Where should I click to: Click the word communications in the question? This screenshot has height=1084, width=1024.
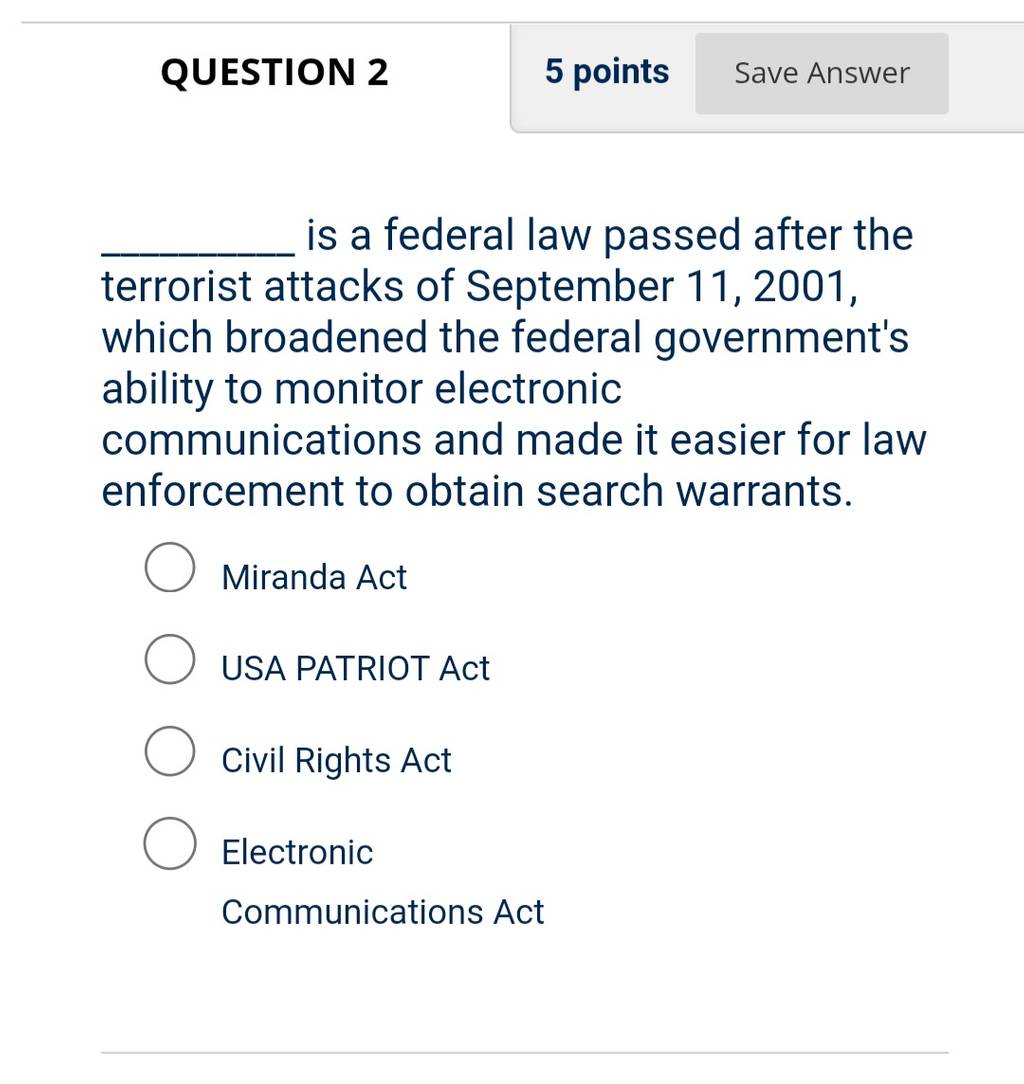point(261,440)
